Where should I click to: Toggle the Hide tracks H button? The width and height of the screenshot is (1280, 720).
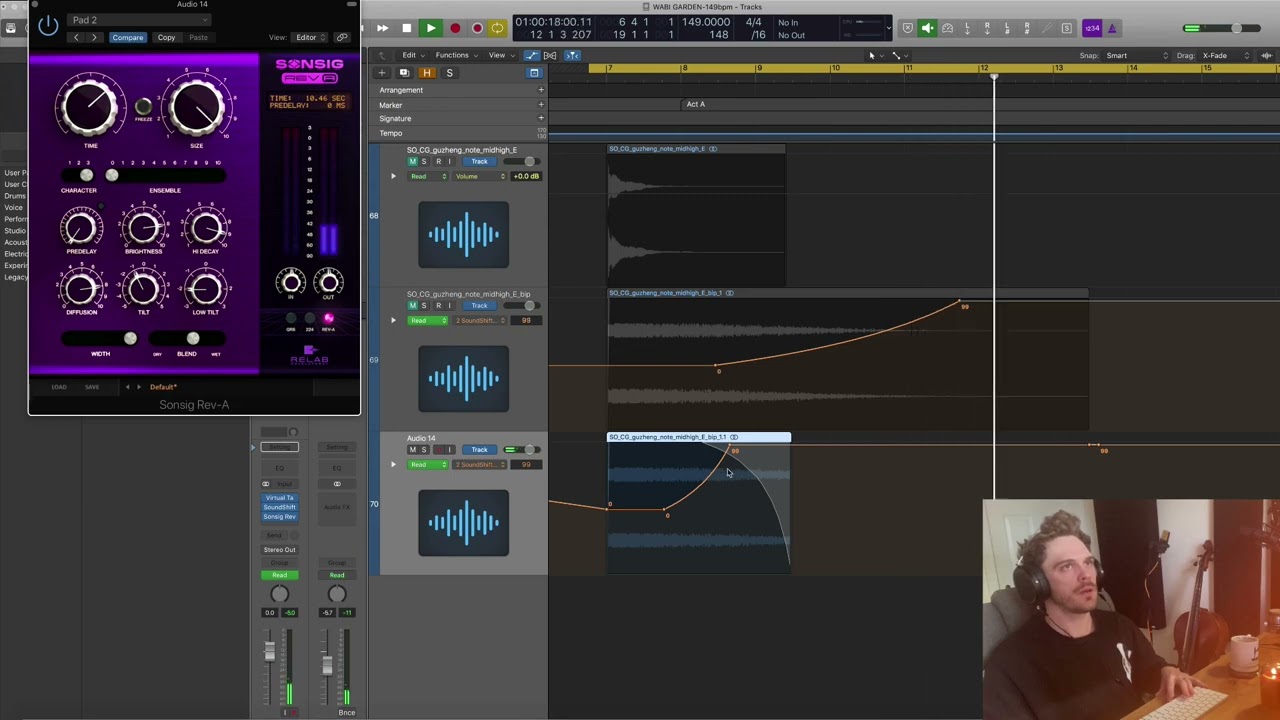coord(427,73)
